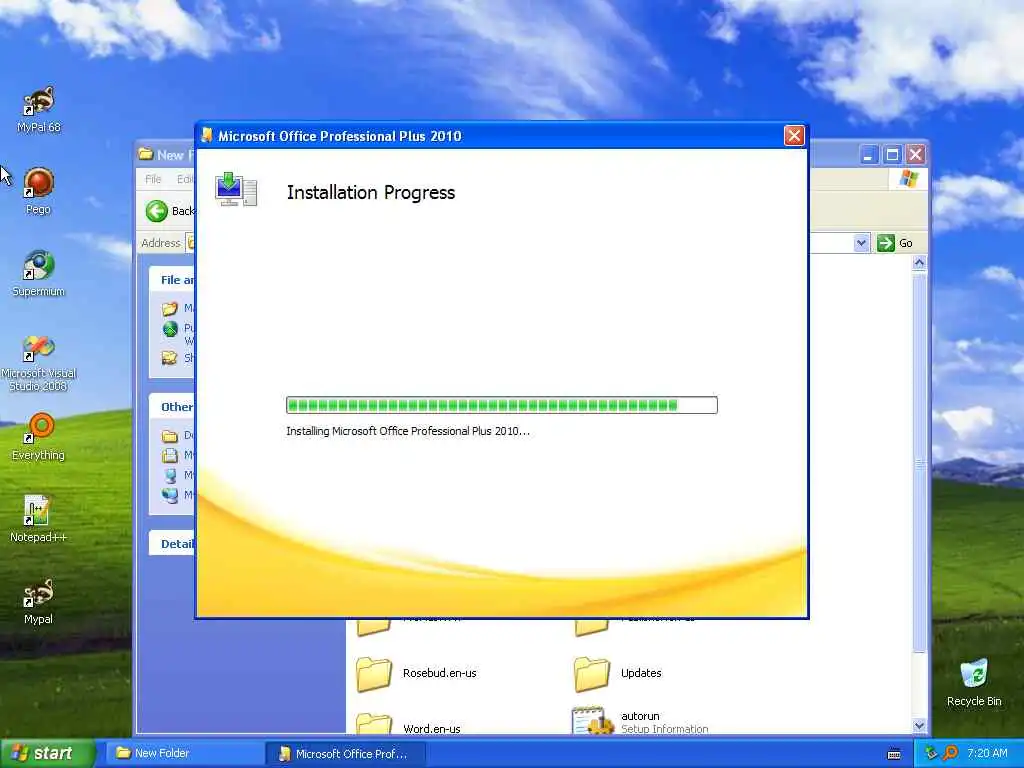This screenshot has width=1024, height=768.
Task: Select the Updates folder in Explorer
Action: 618,673
